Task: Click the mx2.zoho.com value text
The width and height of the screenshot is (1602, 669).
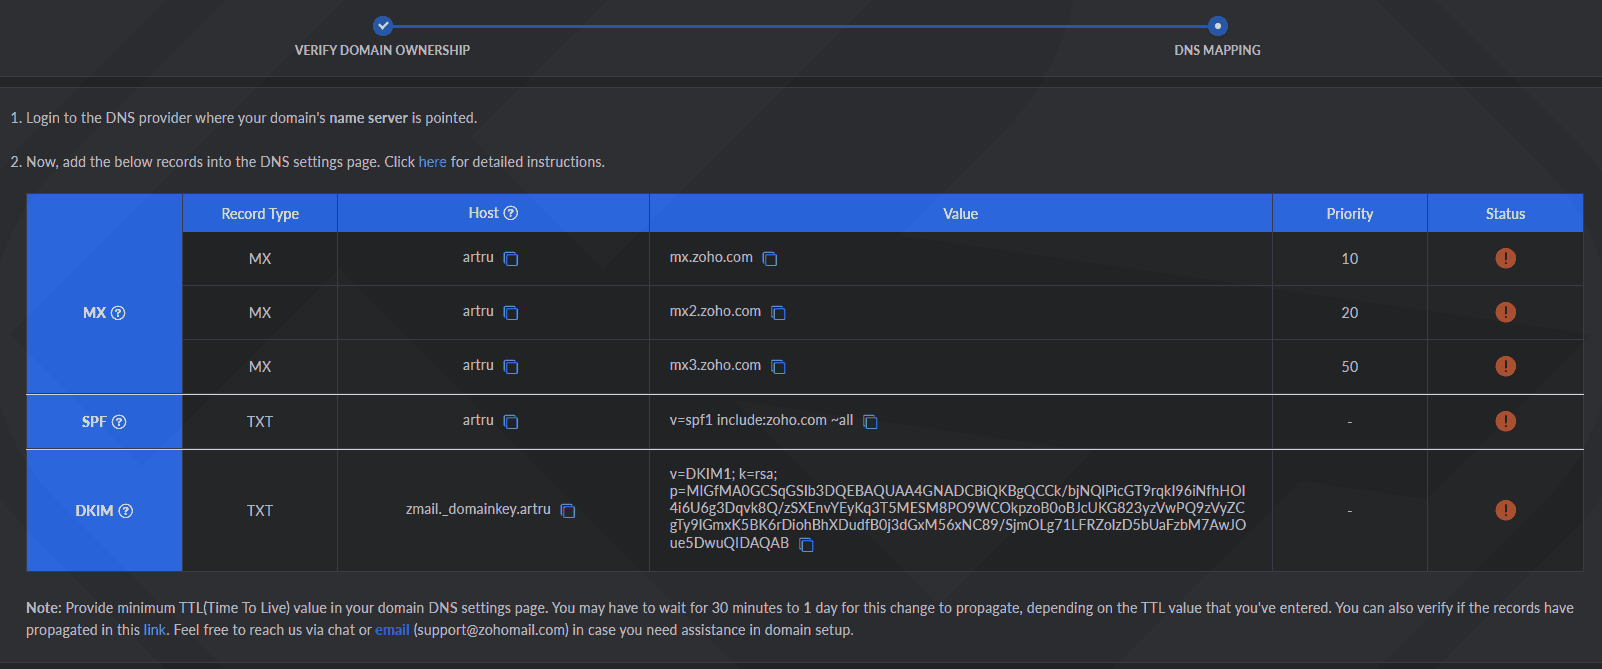Action: tap(715, 311)
